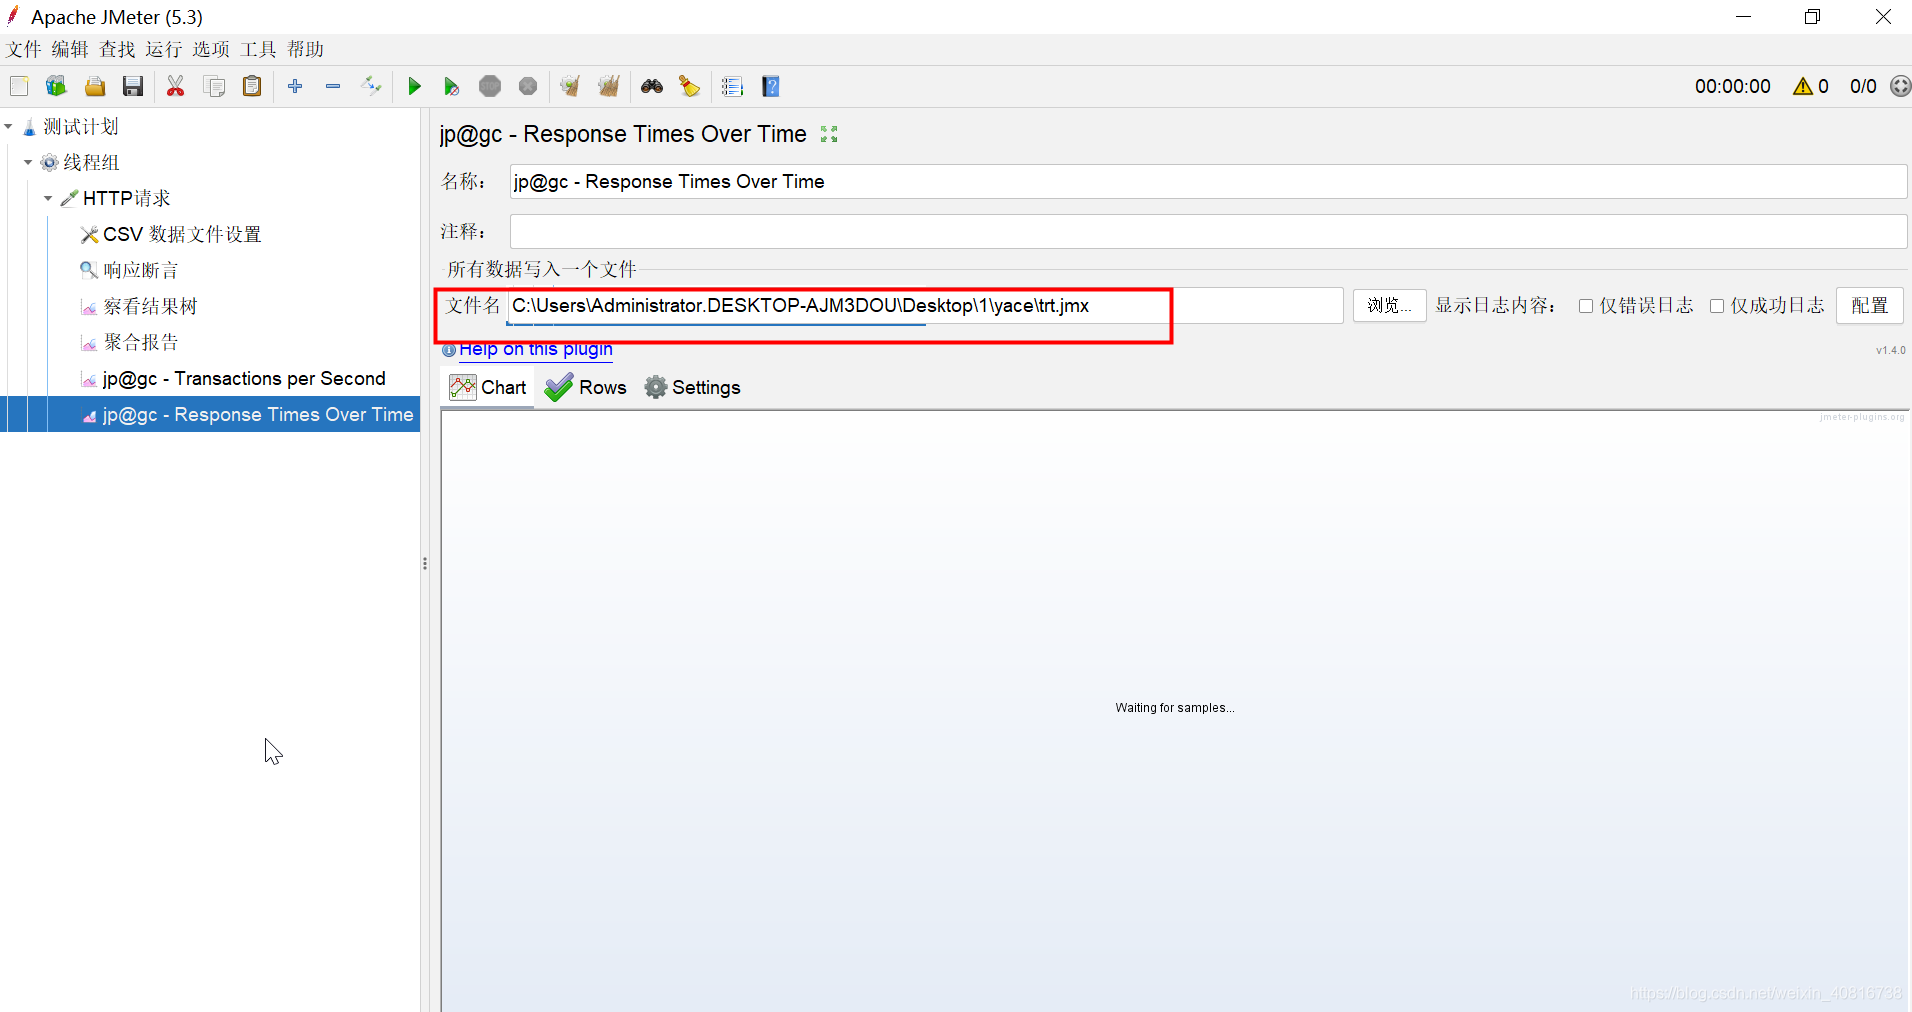
Task: Open the 文件 menu
Action: 24,49
